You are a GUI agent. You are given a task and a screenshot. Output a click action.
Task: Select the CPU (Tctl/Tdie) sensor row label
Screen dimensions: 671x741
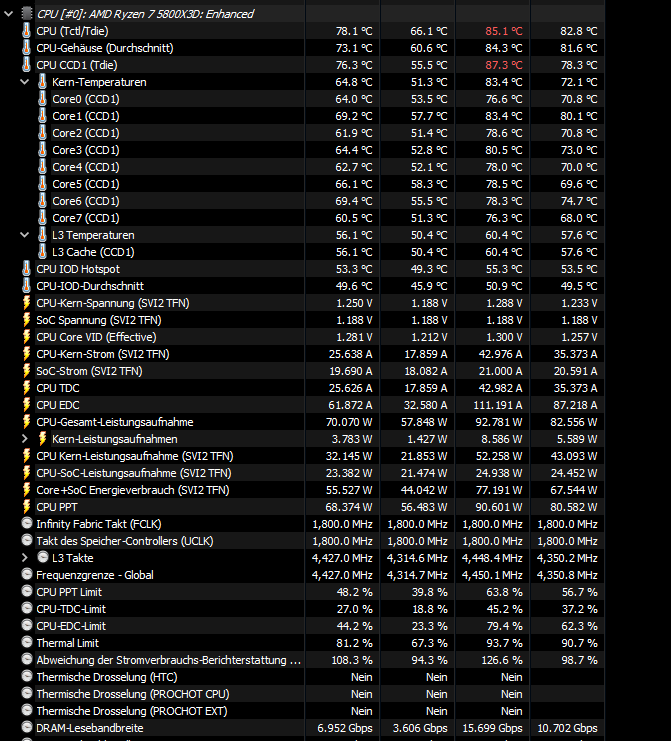point(72,31)
